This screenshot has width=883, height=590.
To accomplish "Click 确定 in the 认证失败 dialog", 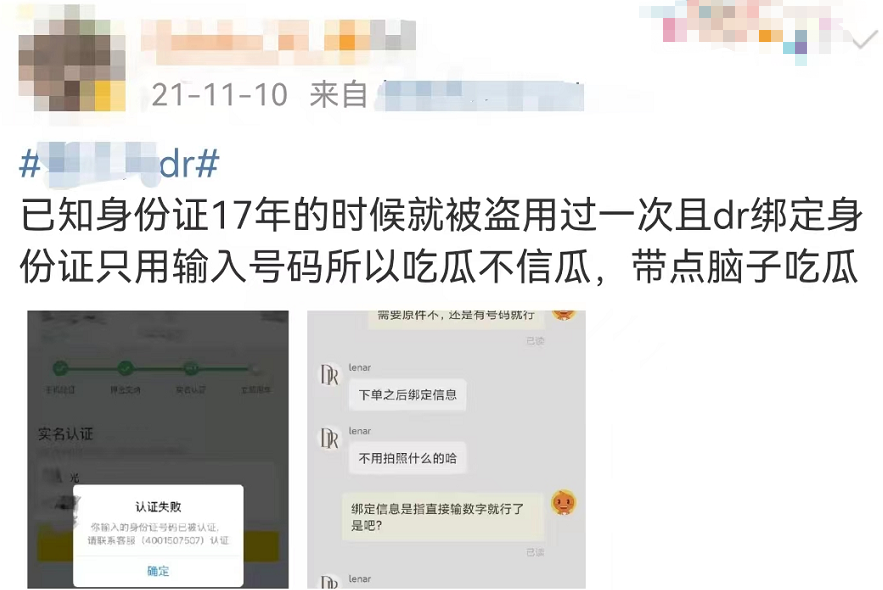I will pyautogui.click(x=158, y=571).
